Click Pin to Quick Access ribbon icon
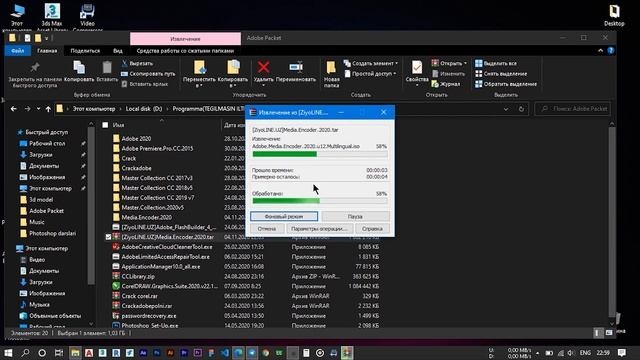The image size is (640, 360). coord(35,74)
